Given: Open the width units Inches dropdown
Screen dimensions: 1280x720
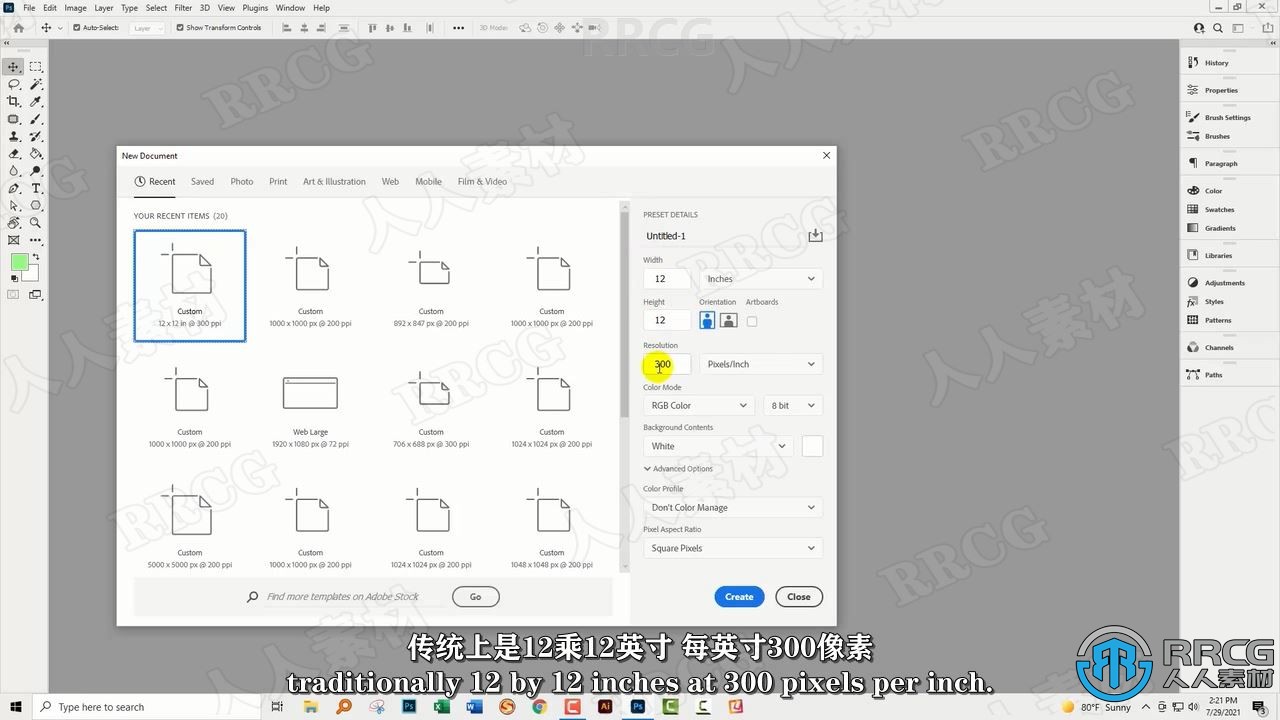Looking at the screenshot, I should (761, 279).
